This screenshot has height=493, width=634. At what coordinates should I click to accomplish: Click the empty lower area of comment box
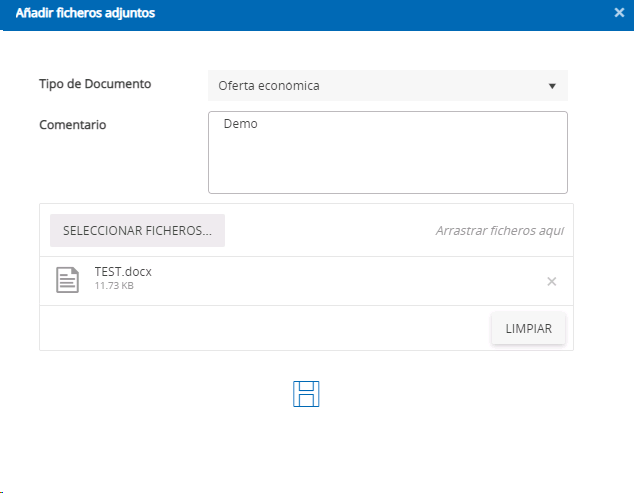(x=388, y=170)
